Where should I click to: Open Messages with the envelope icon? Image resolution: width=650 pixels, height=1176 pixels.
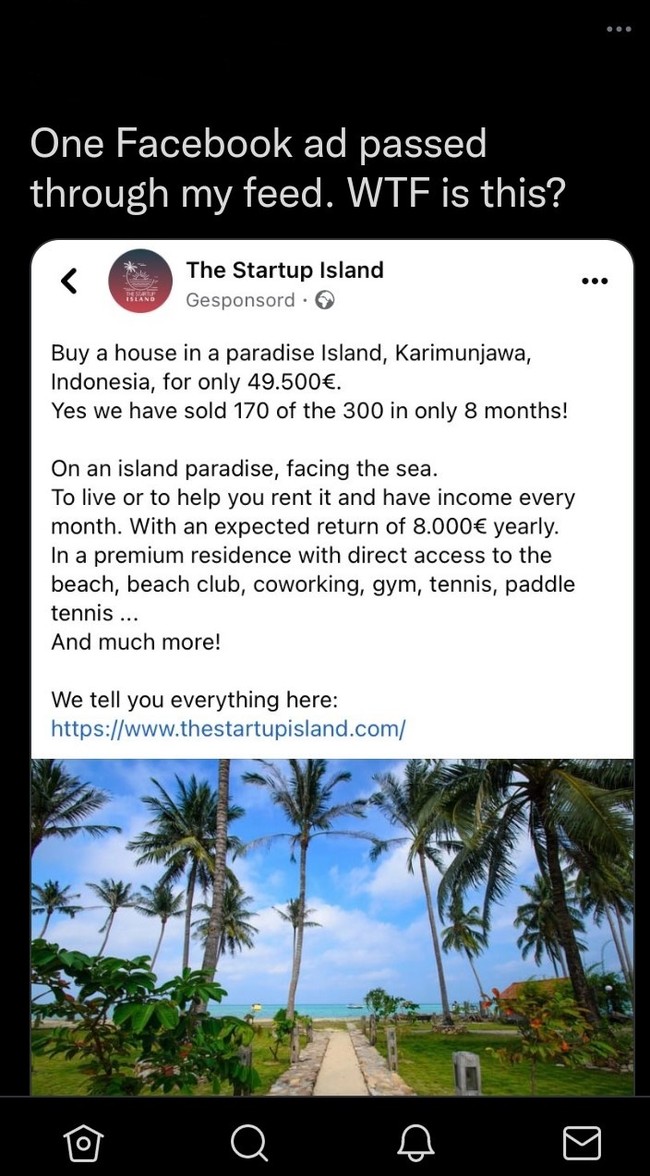point(581,1141)
